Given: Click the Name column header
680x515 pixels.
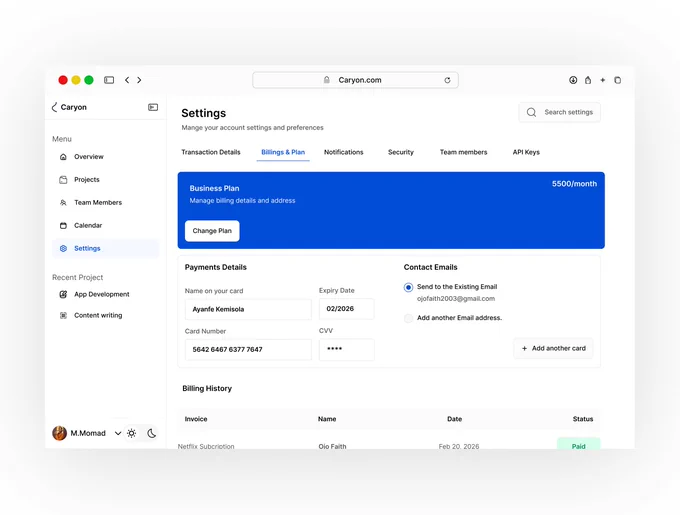Looking at the screenshot, I should click(327, 419).
